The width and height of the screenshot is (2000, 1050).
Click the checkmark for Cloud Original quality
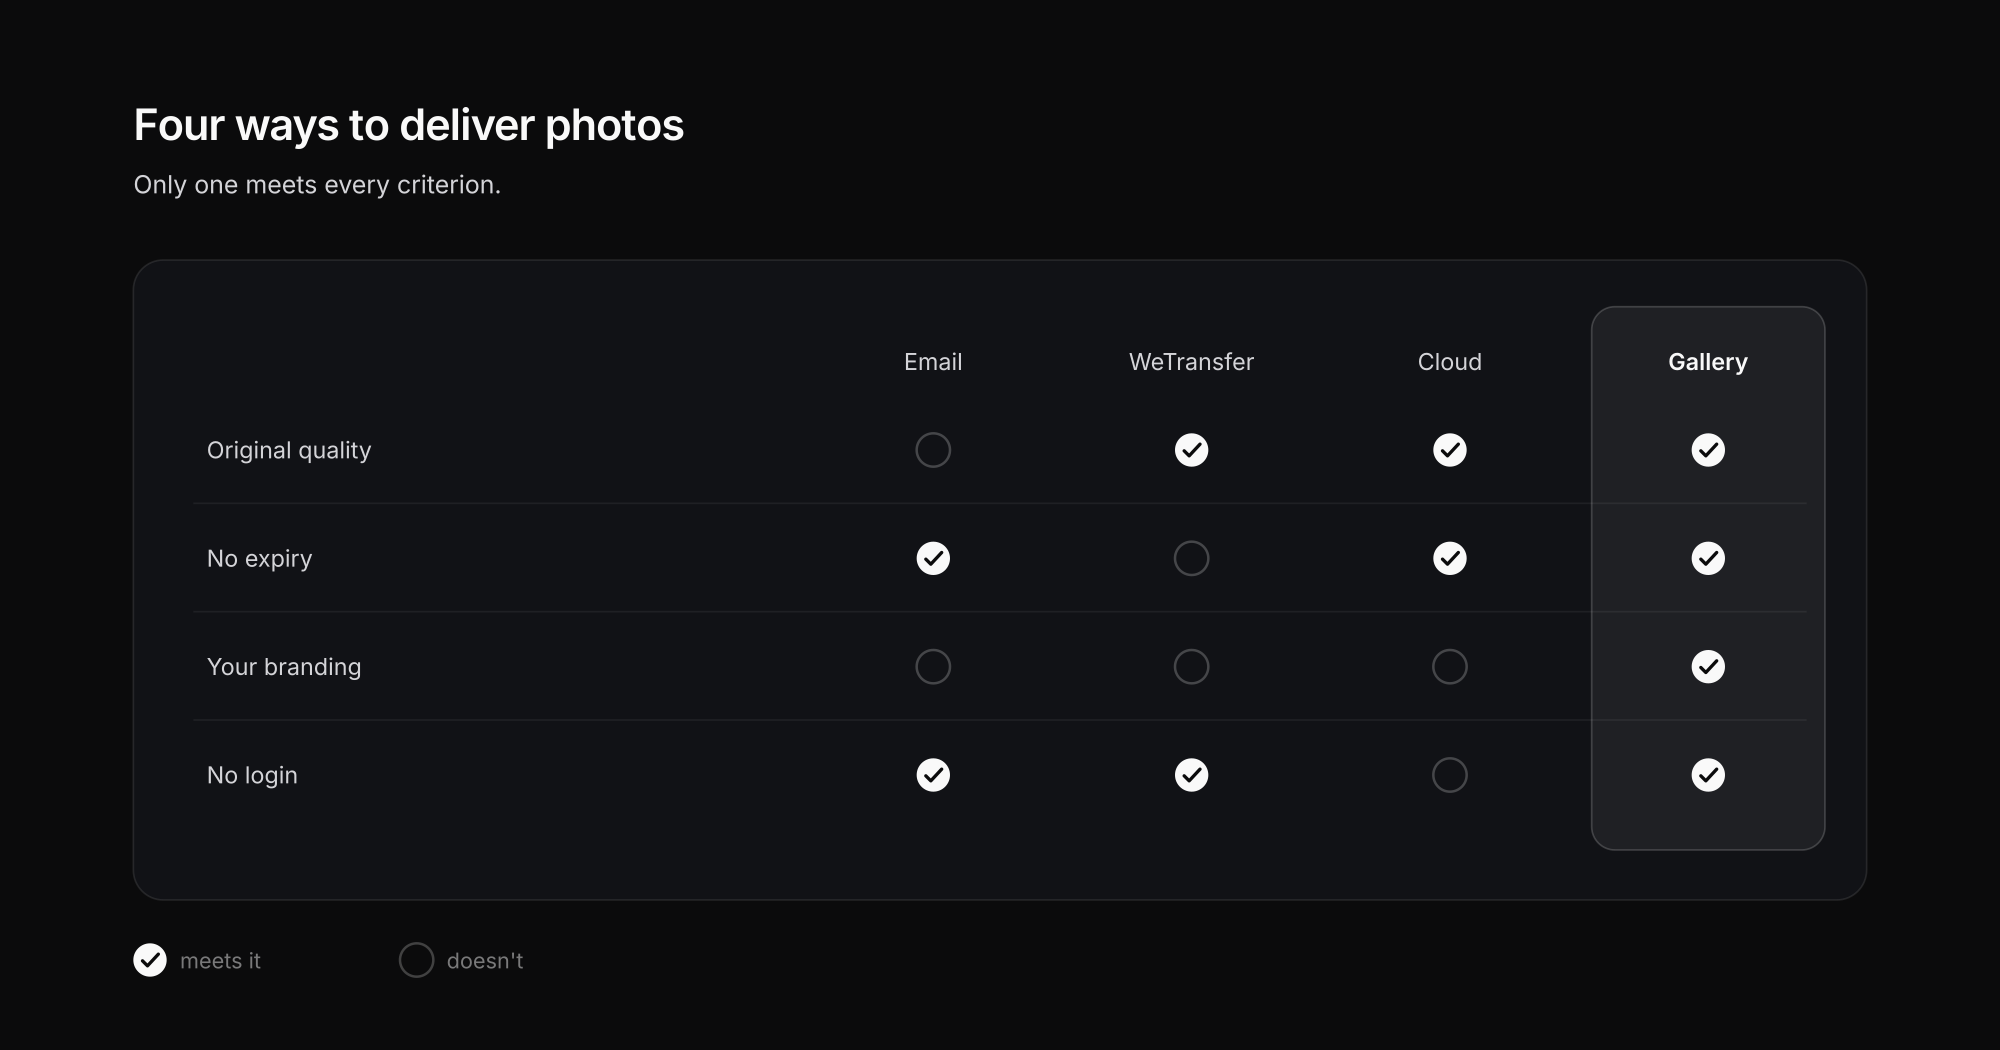pos(1449,450)
